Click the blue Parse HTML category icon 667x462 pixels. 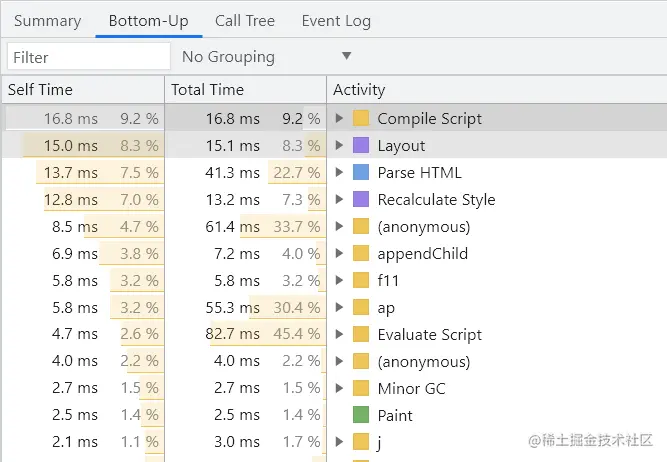click(x=361, y=173)
